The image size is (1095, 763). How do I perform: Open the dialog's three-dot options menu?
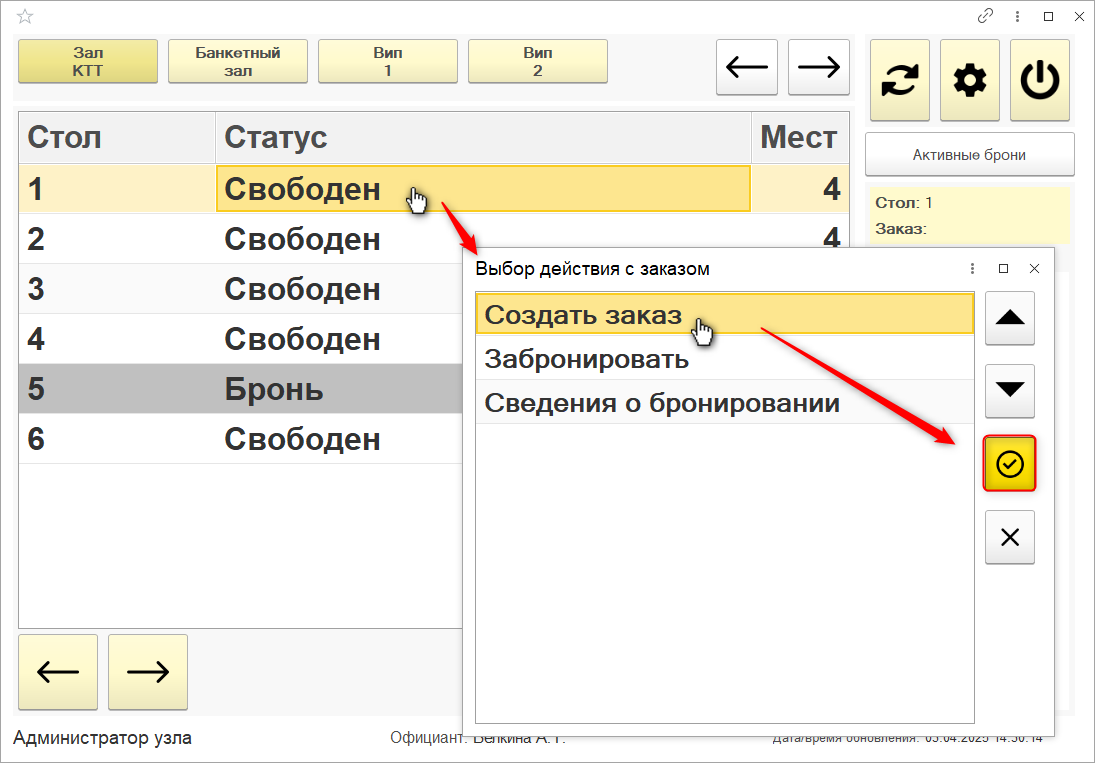point(972,269)
